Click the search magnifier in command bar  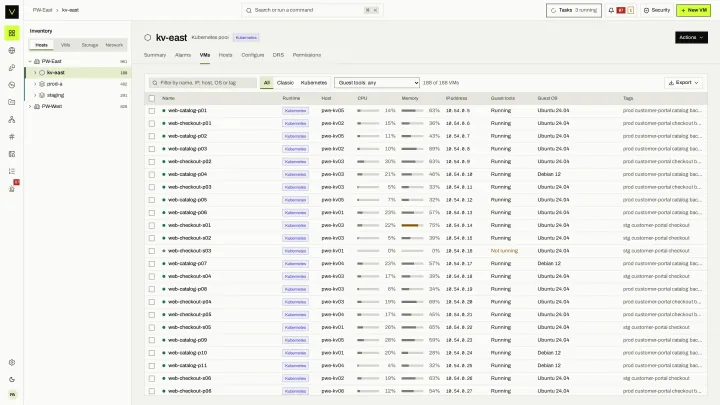[x=248, y=10]
